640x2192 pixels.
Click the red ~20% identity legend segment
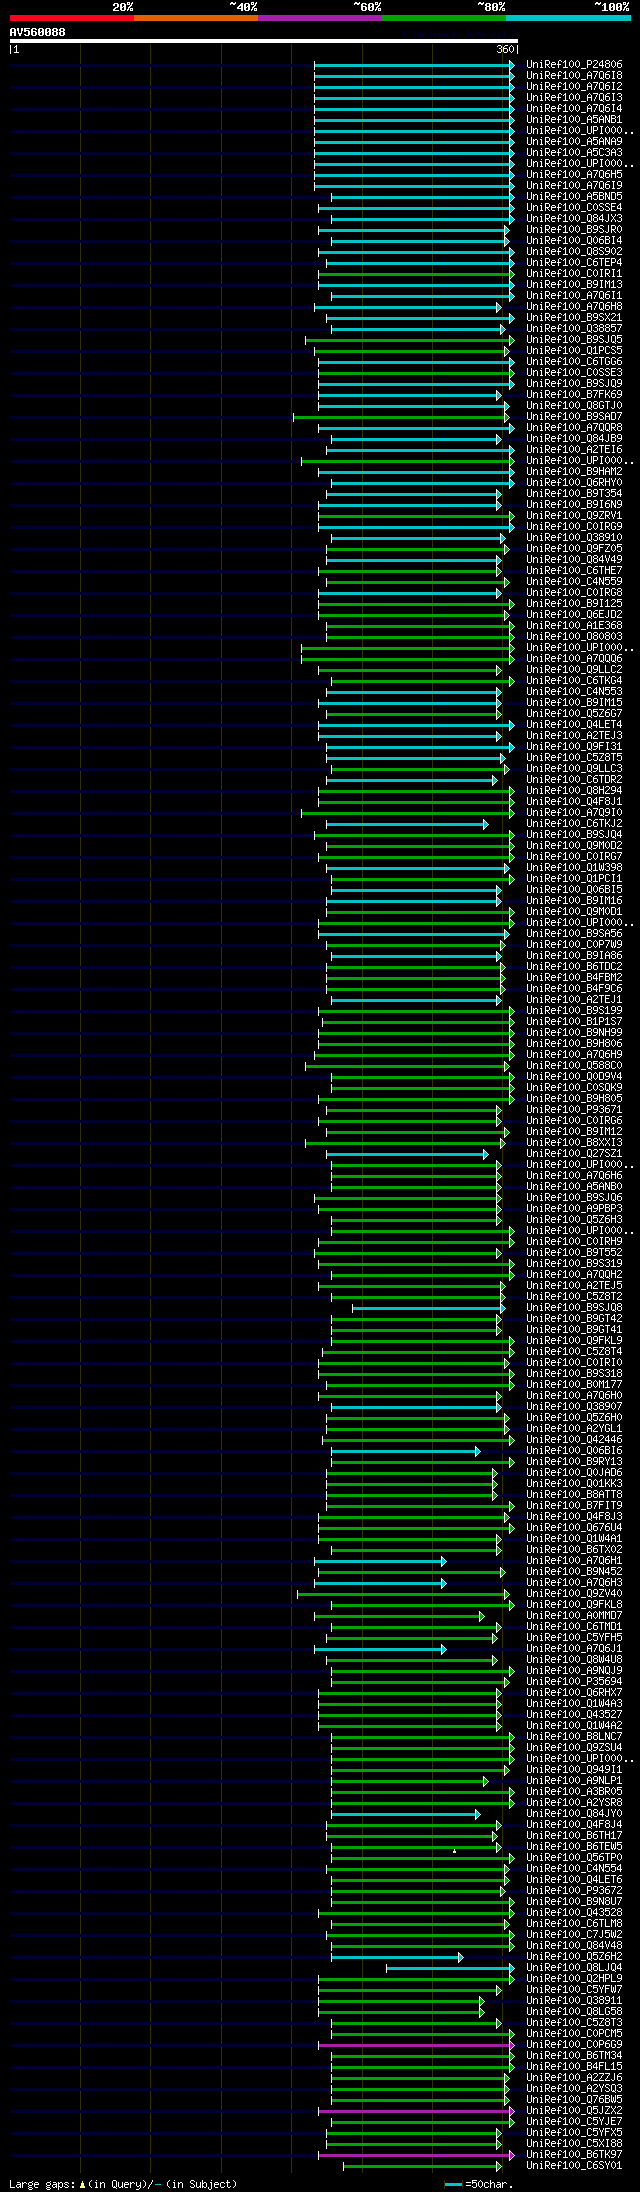tap(71, 18)
